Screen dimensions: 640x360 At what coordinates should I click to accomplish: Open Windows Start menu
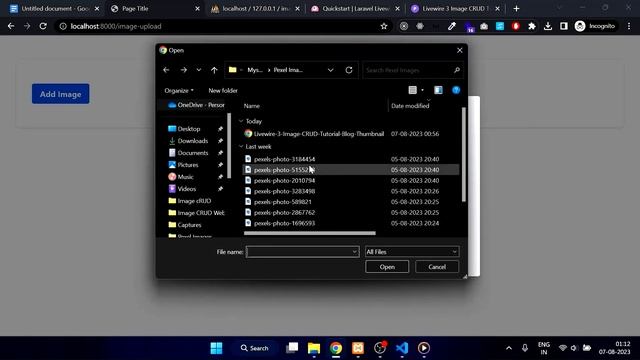[x=216, y=348]
